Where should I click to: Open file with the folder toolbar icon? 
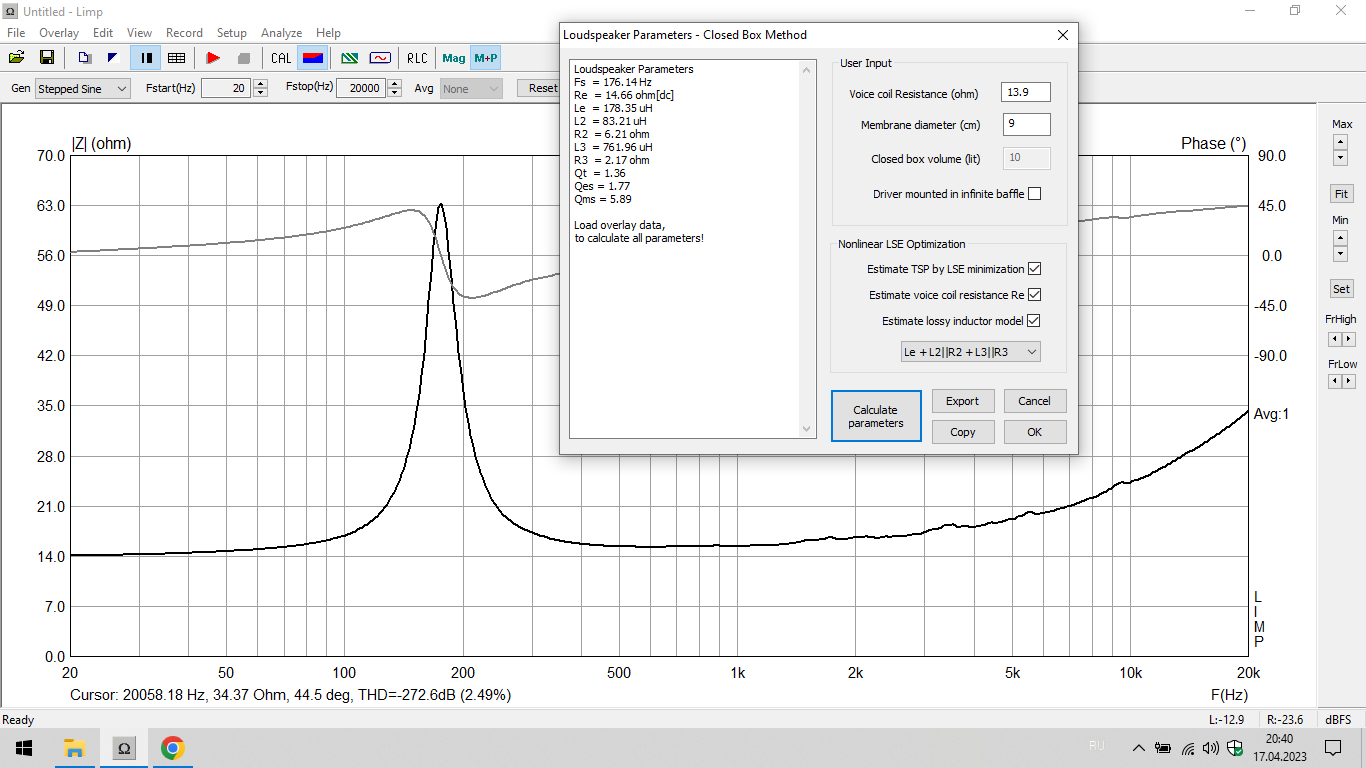17,58
